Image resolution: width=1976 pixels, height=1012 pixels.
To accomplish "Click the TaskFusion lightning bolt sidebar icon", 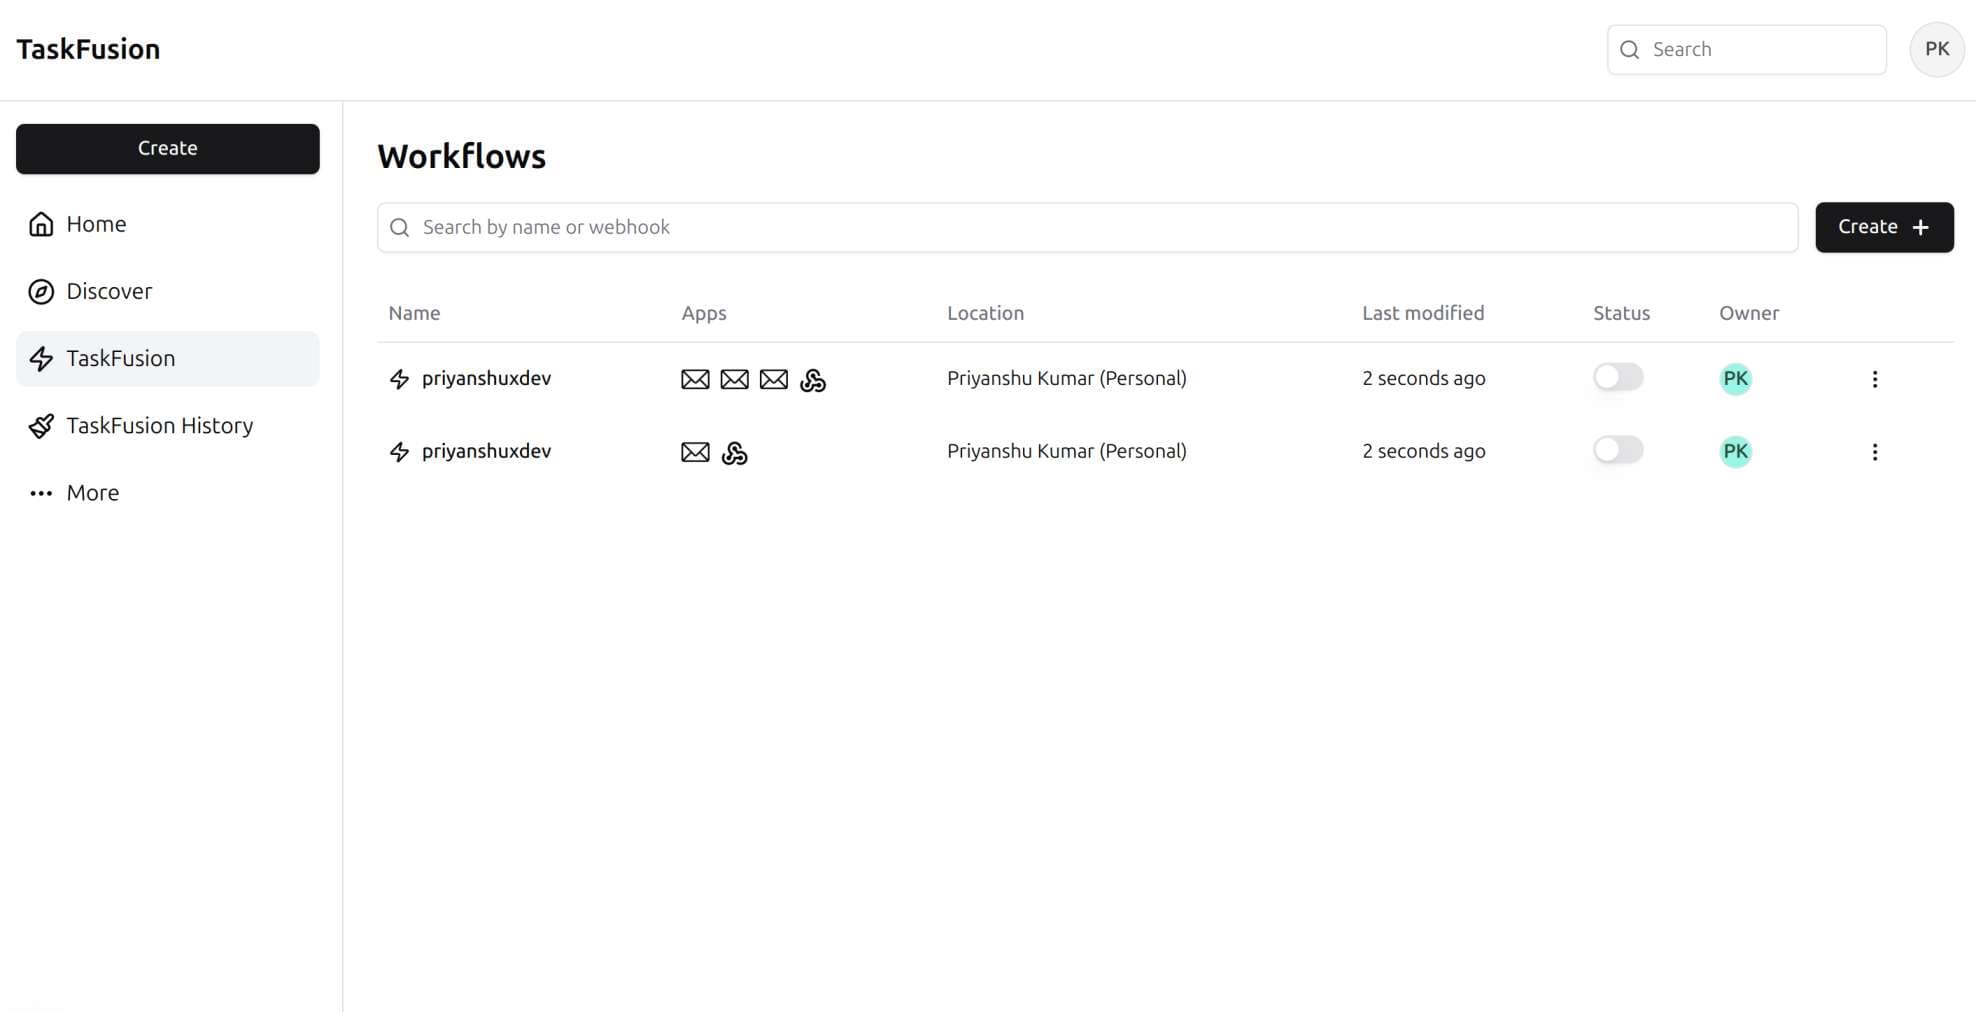I will [41, 358].
